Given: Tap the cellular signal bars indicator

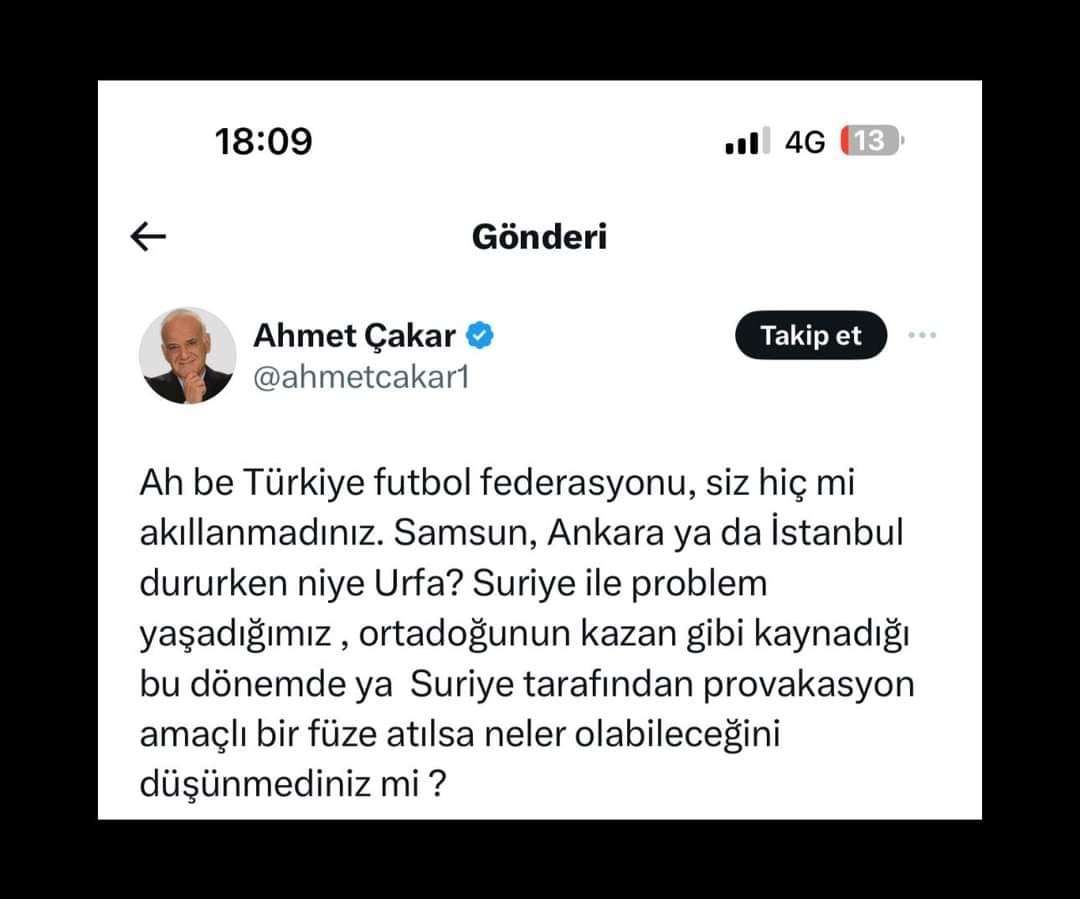Looking at the screenshot, I should point(747,141).
